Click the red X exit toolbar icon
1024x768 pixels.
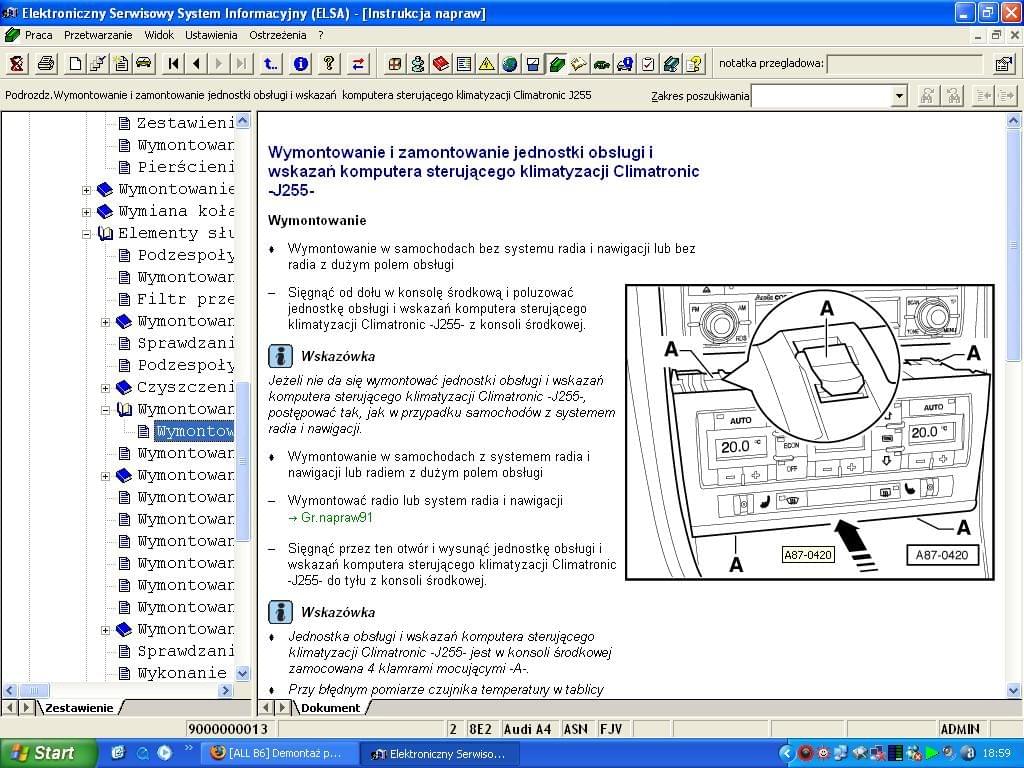tap(17, 63)
